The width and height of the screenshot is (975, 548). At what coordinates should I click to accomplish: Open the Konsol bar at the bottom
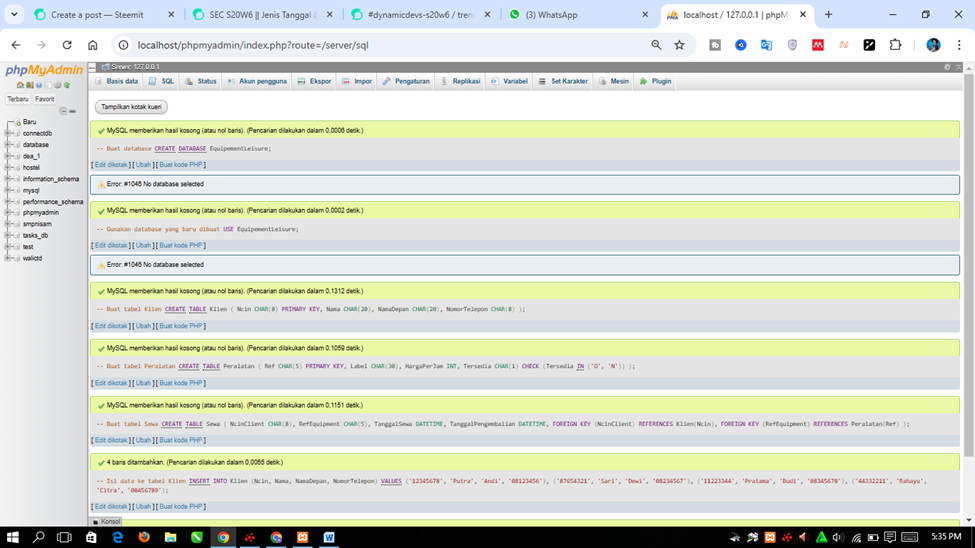[106, 521]
